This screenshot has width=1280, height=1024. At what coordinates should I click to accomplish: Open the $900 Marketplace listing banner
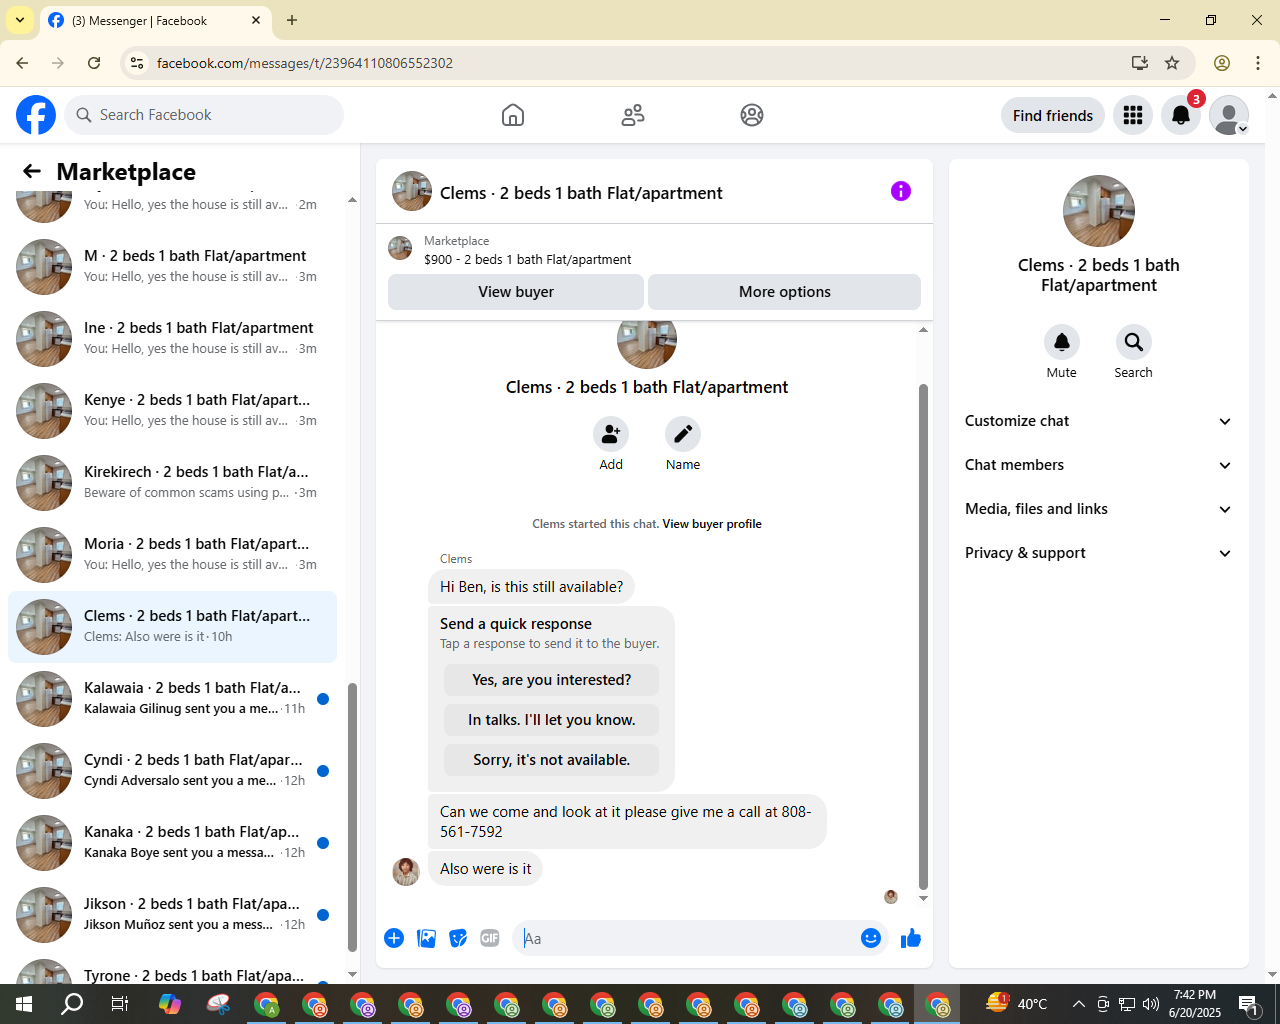click(x=654, y=249)
